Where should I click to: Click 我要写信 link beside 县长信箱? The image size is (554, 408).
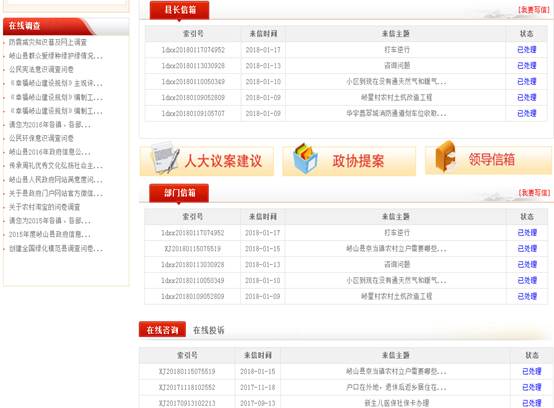534,10
